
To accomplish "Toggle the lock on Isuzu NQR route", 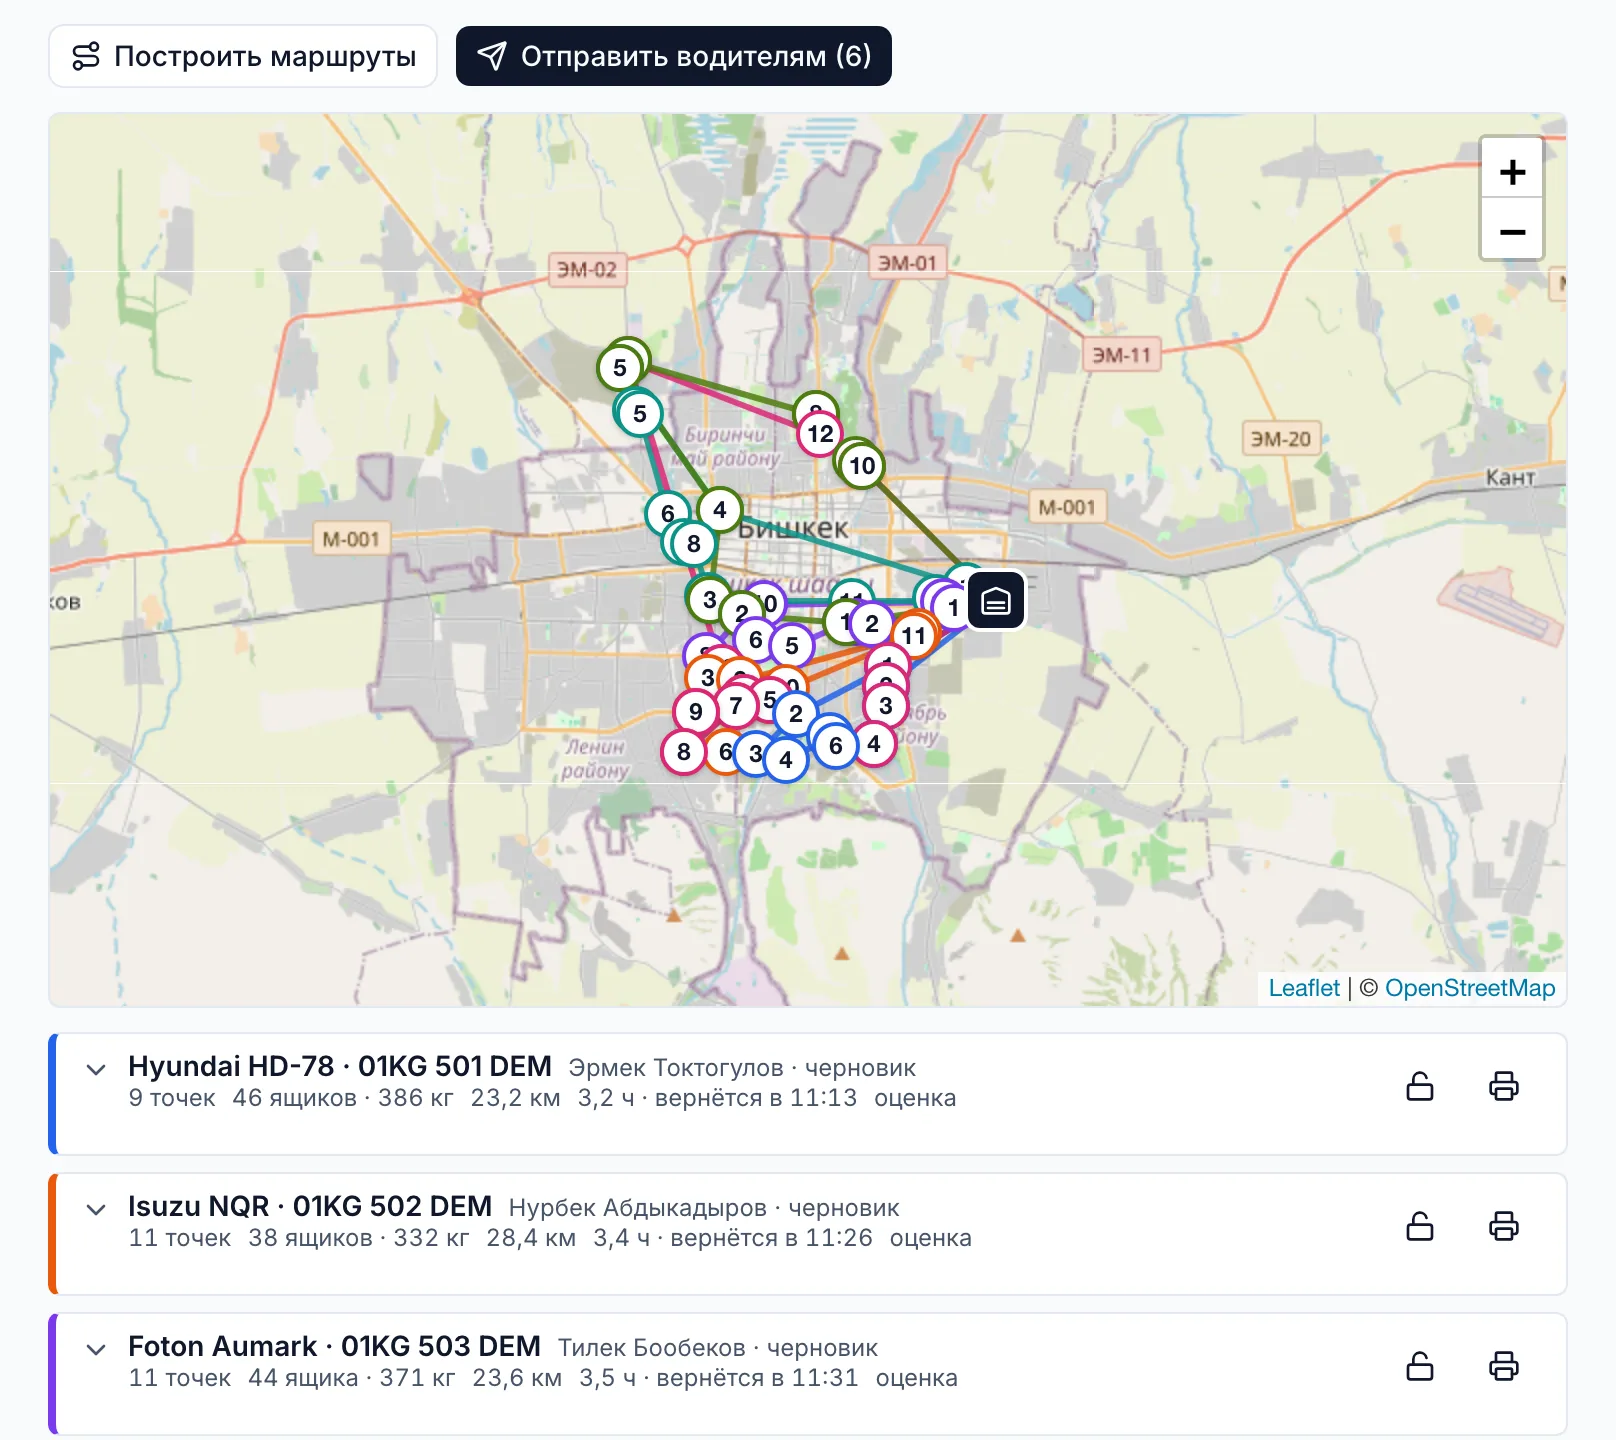I will coord(1420,1226).
